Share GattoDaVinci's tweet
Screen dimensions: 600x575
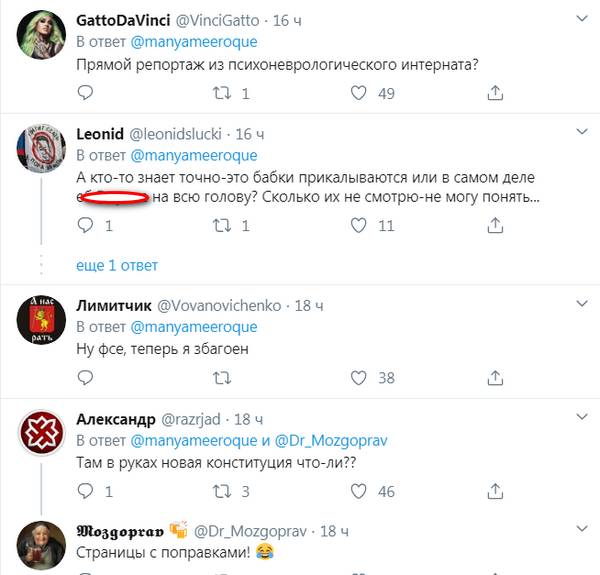coord(494,93)
